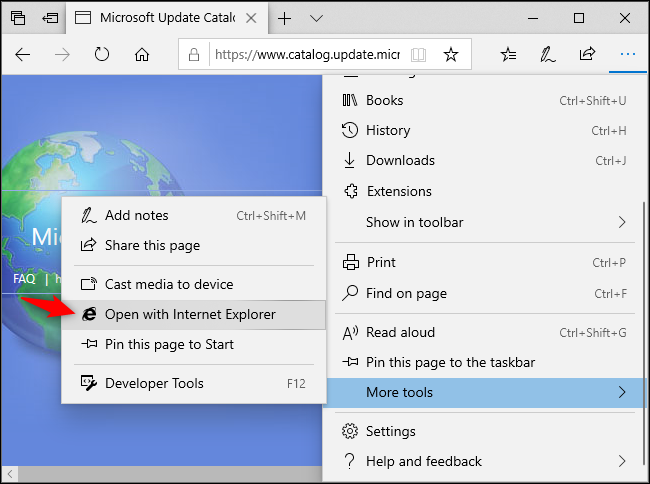Open the tab preview chevron dropdown
This screenshot has height=484, width=650.
pyautogui.click(x=317, y=18)
